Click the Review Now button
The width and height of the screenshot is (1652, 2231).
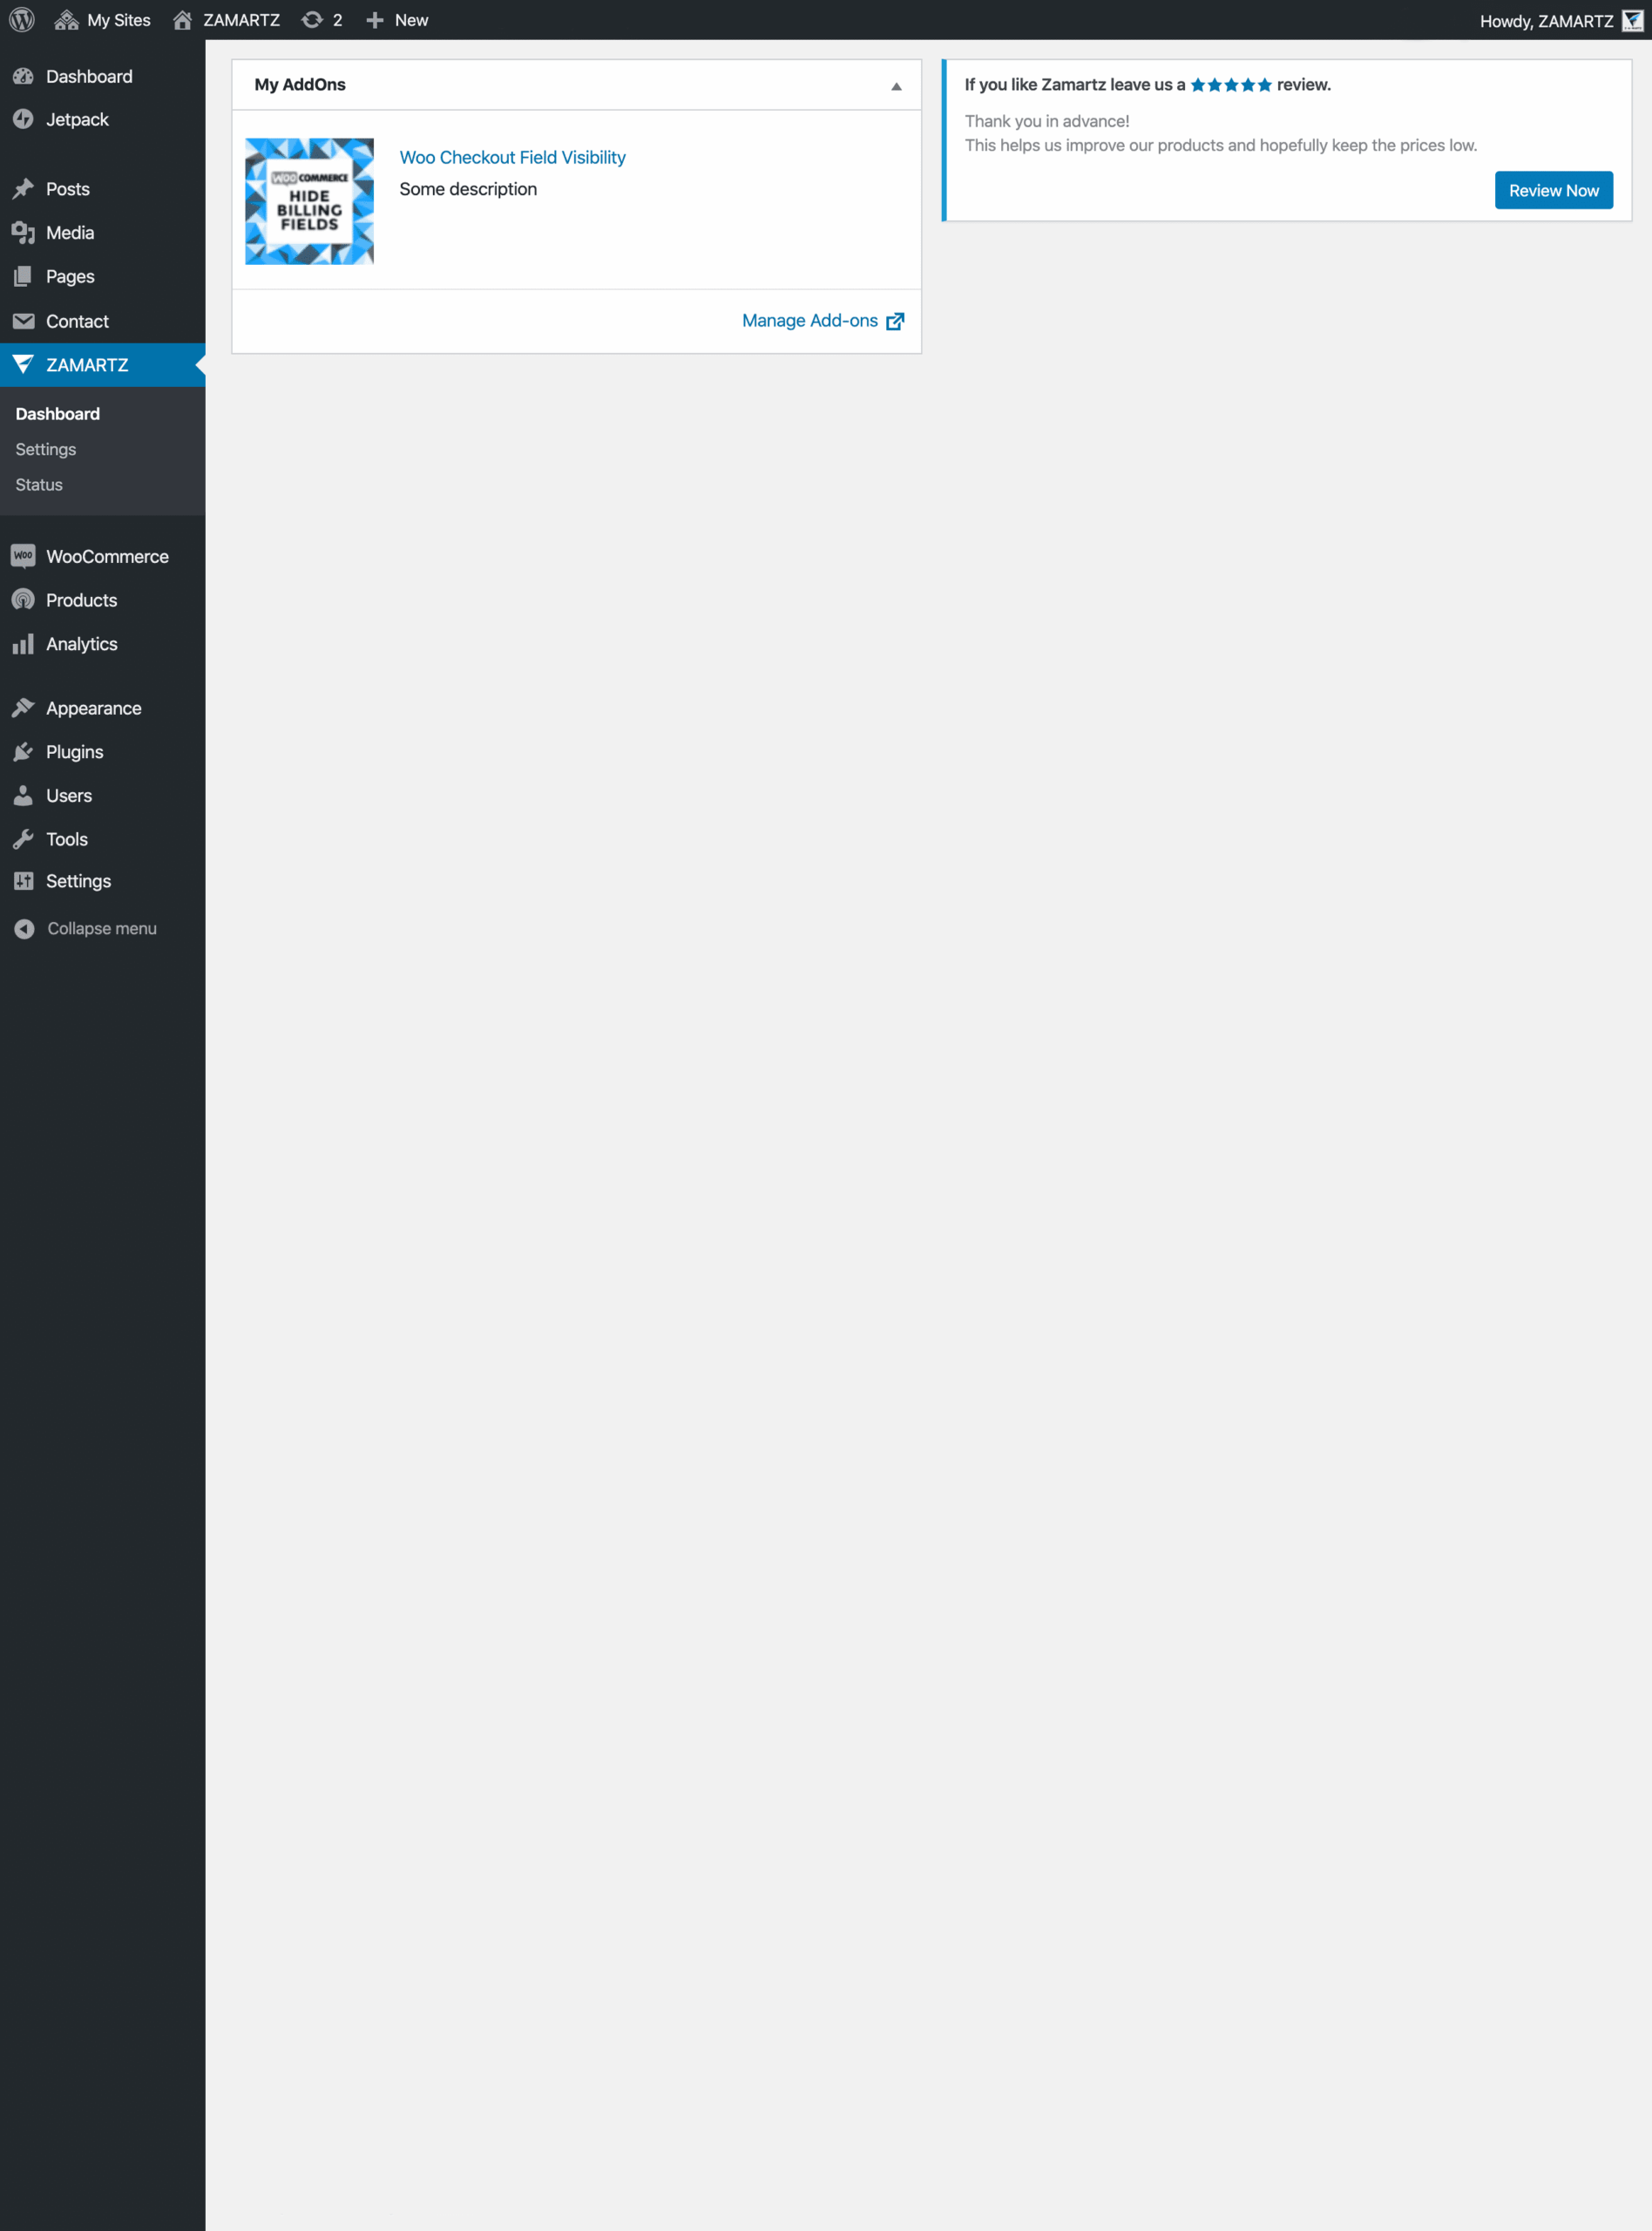pyautogui.click(x=1553, y=190)
